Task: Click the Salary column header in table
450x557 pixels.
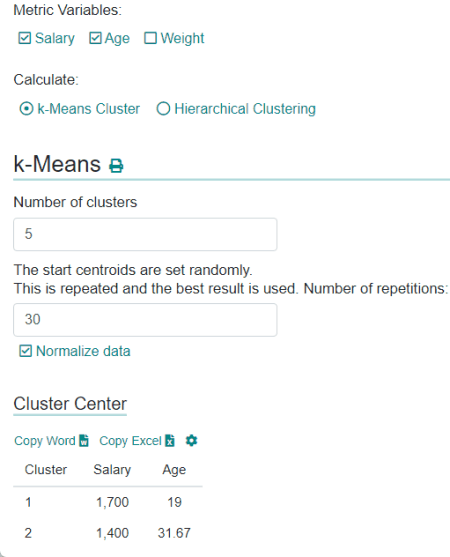Action: 112,470
